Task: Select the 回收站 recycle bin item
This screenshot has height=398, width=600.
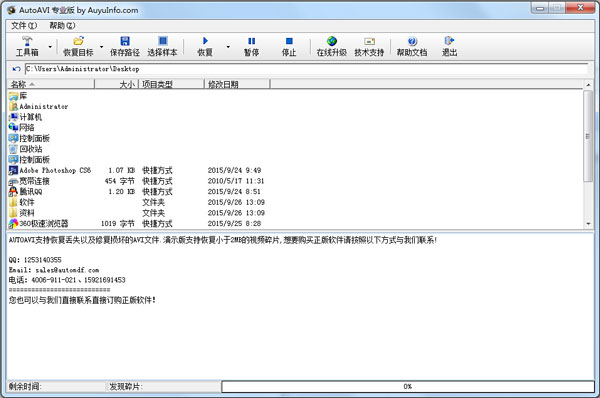Action: [x=26, y=149]
